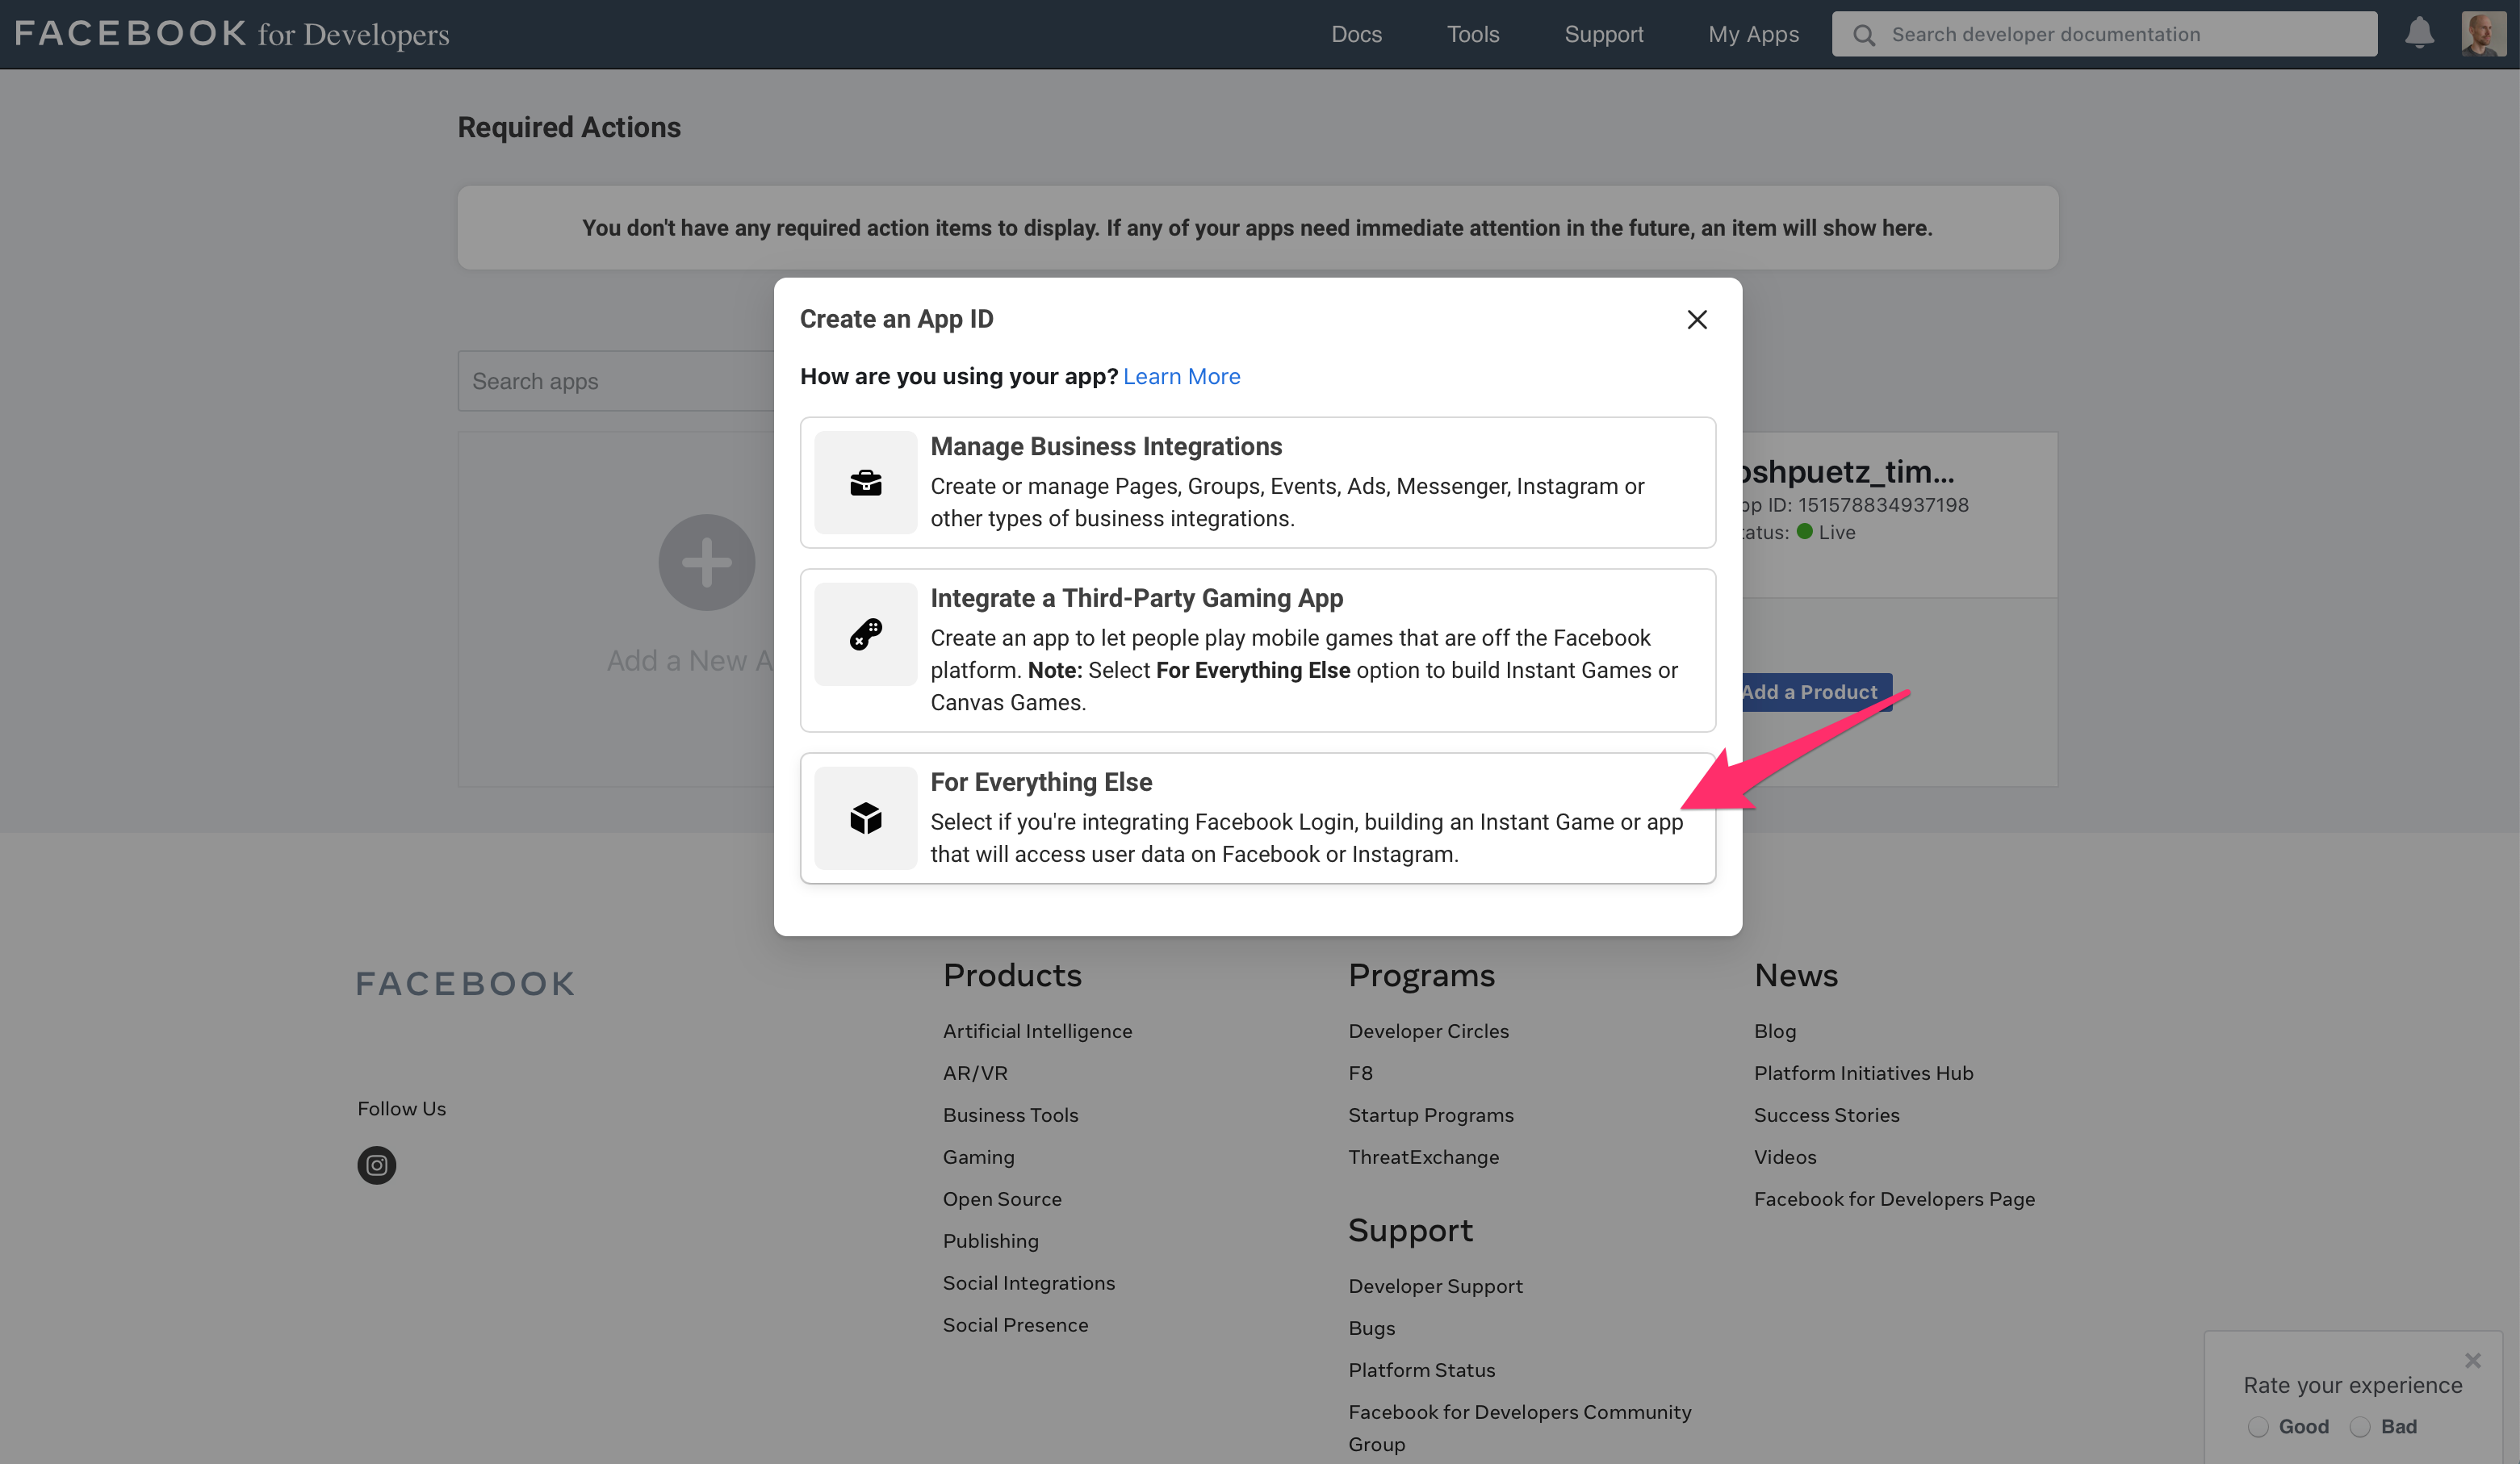Viewport: 2520px width, 1464px height.
Task: Open the ThreatExchange link
Action: pyautogui.click(x=1424, y=1157)
